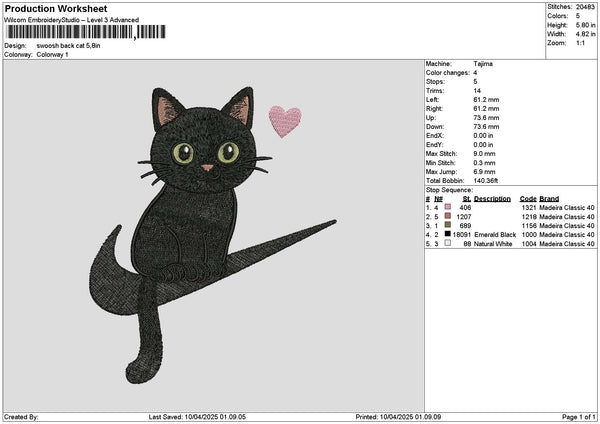Select the Trims value 14

[x=477, y=91]
